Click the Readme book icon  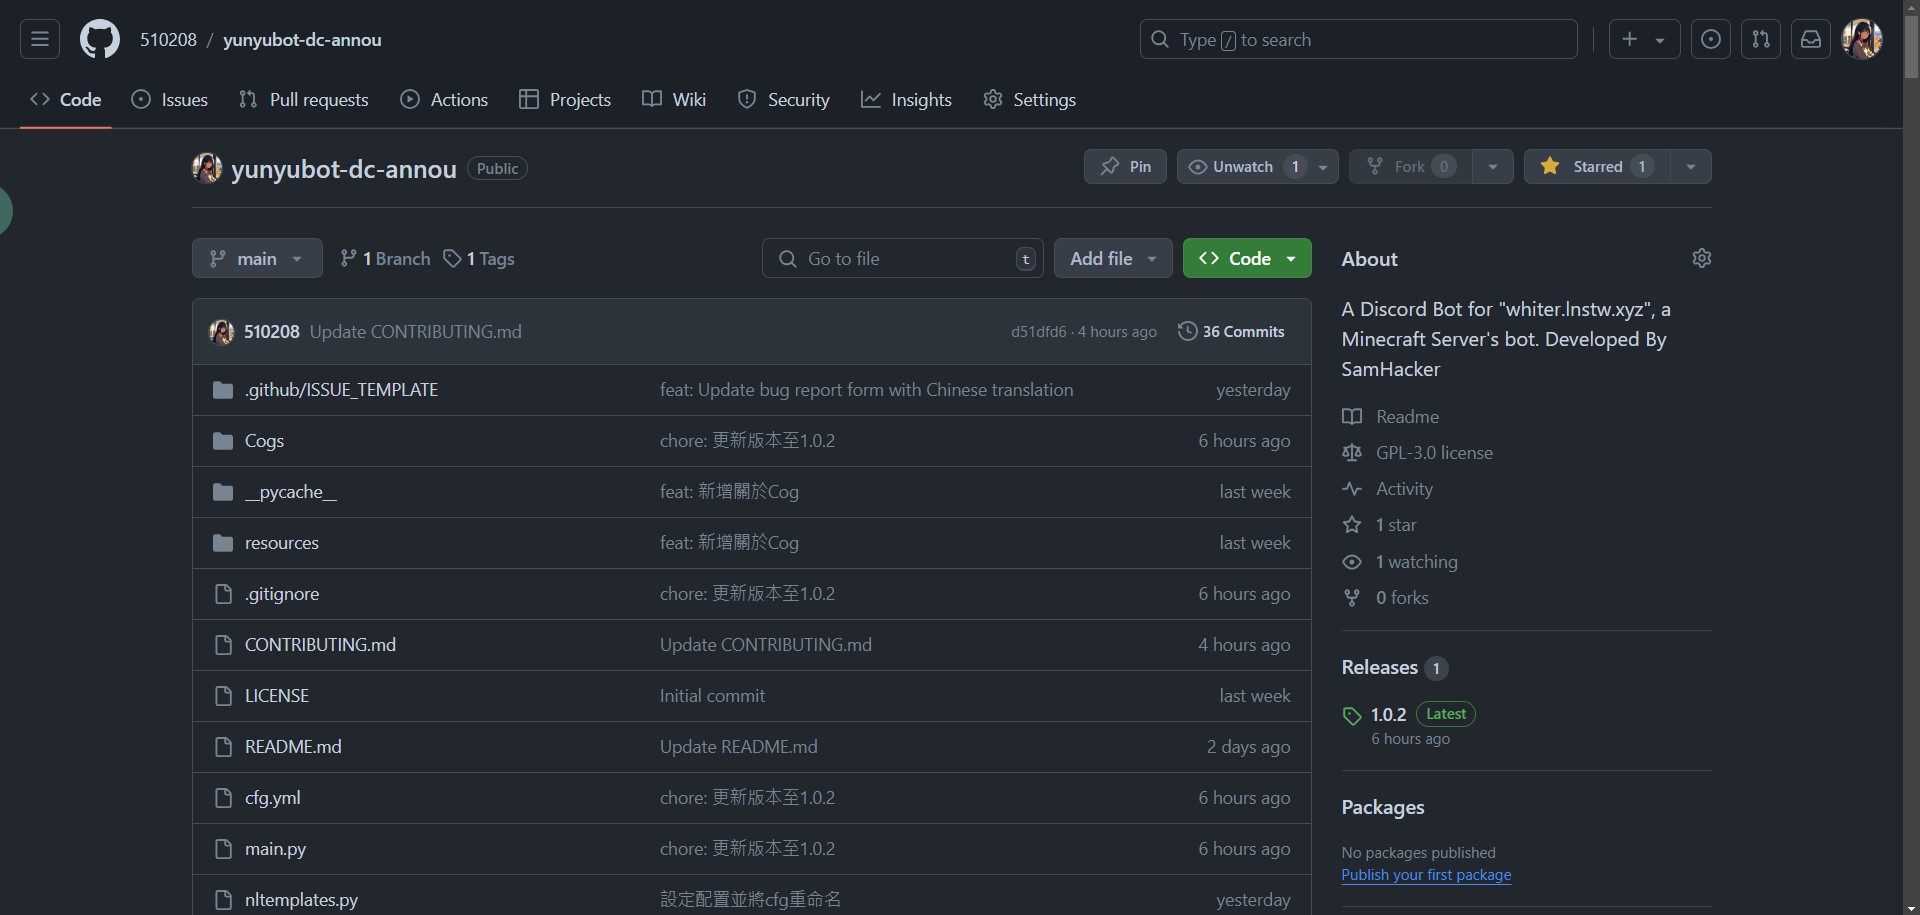click(1352, 417)
